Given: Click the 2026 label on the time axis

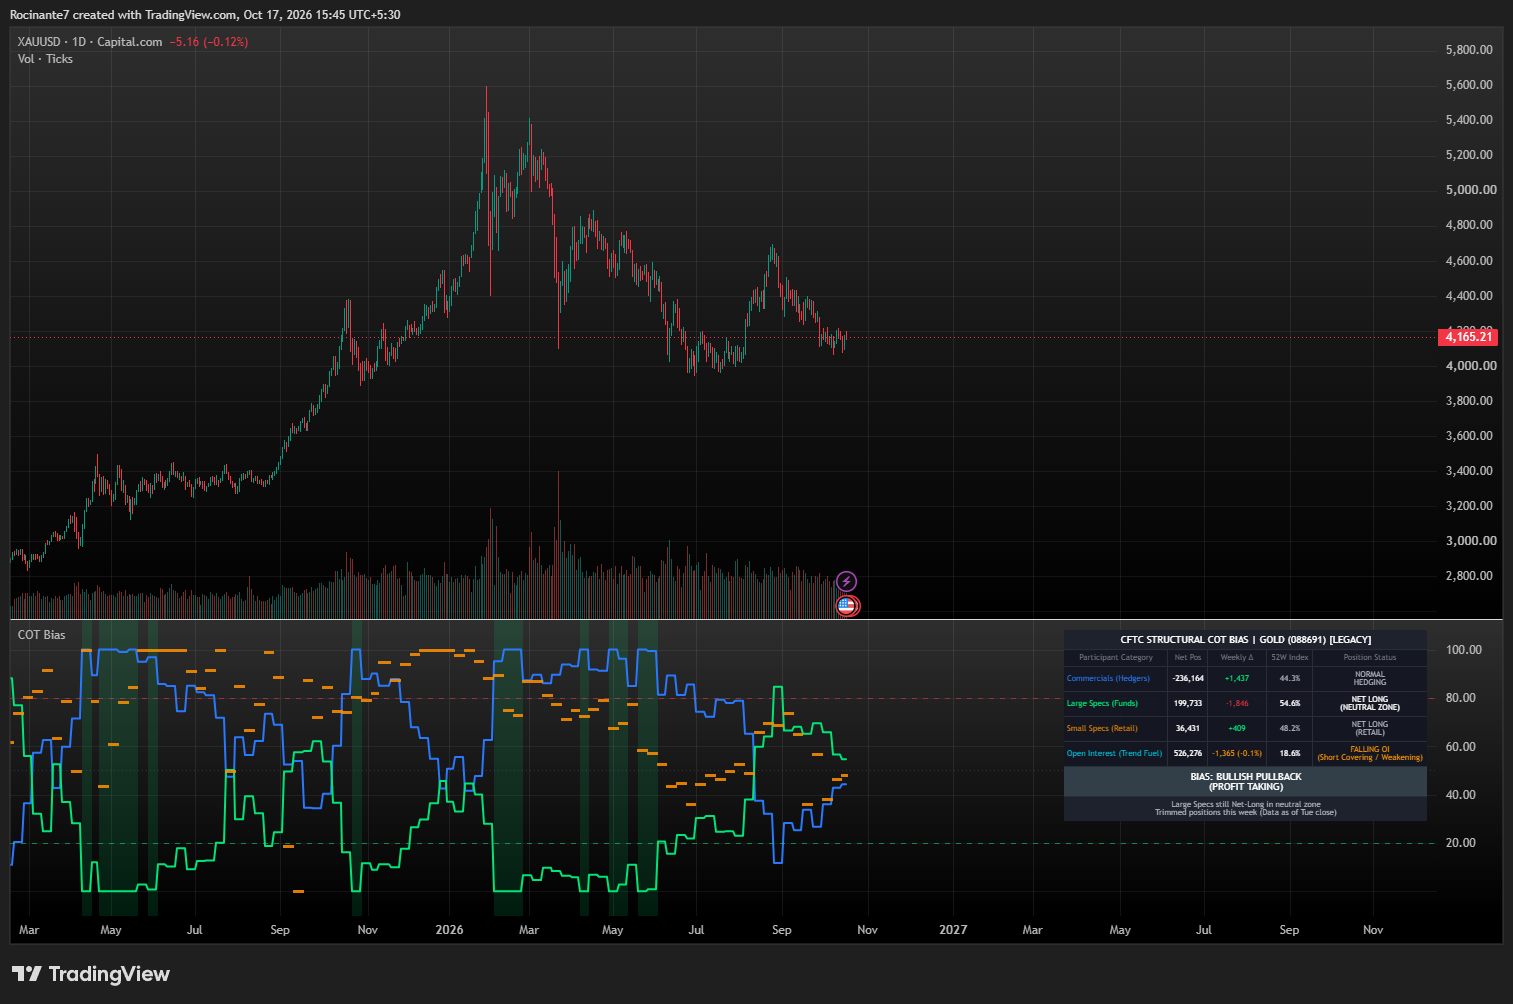Looking at the screenshot, I should [450, 930].
